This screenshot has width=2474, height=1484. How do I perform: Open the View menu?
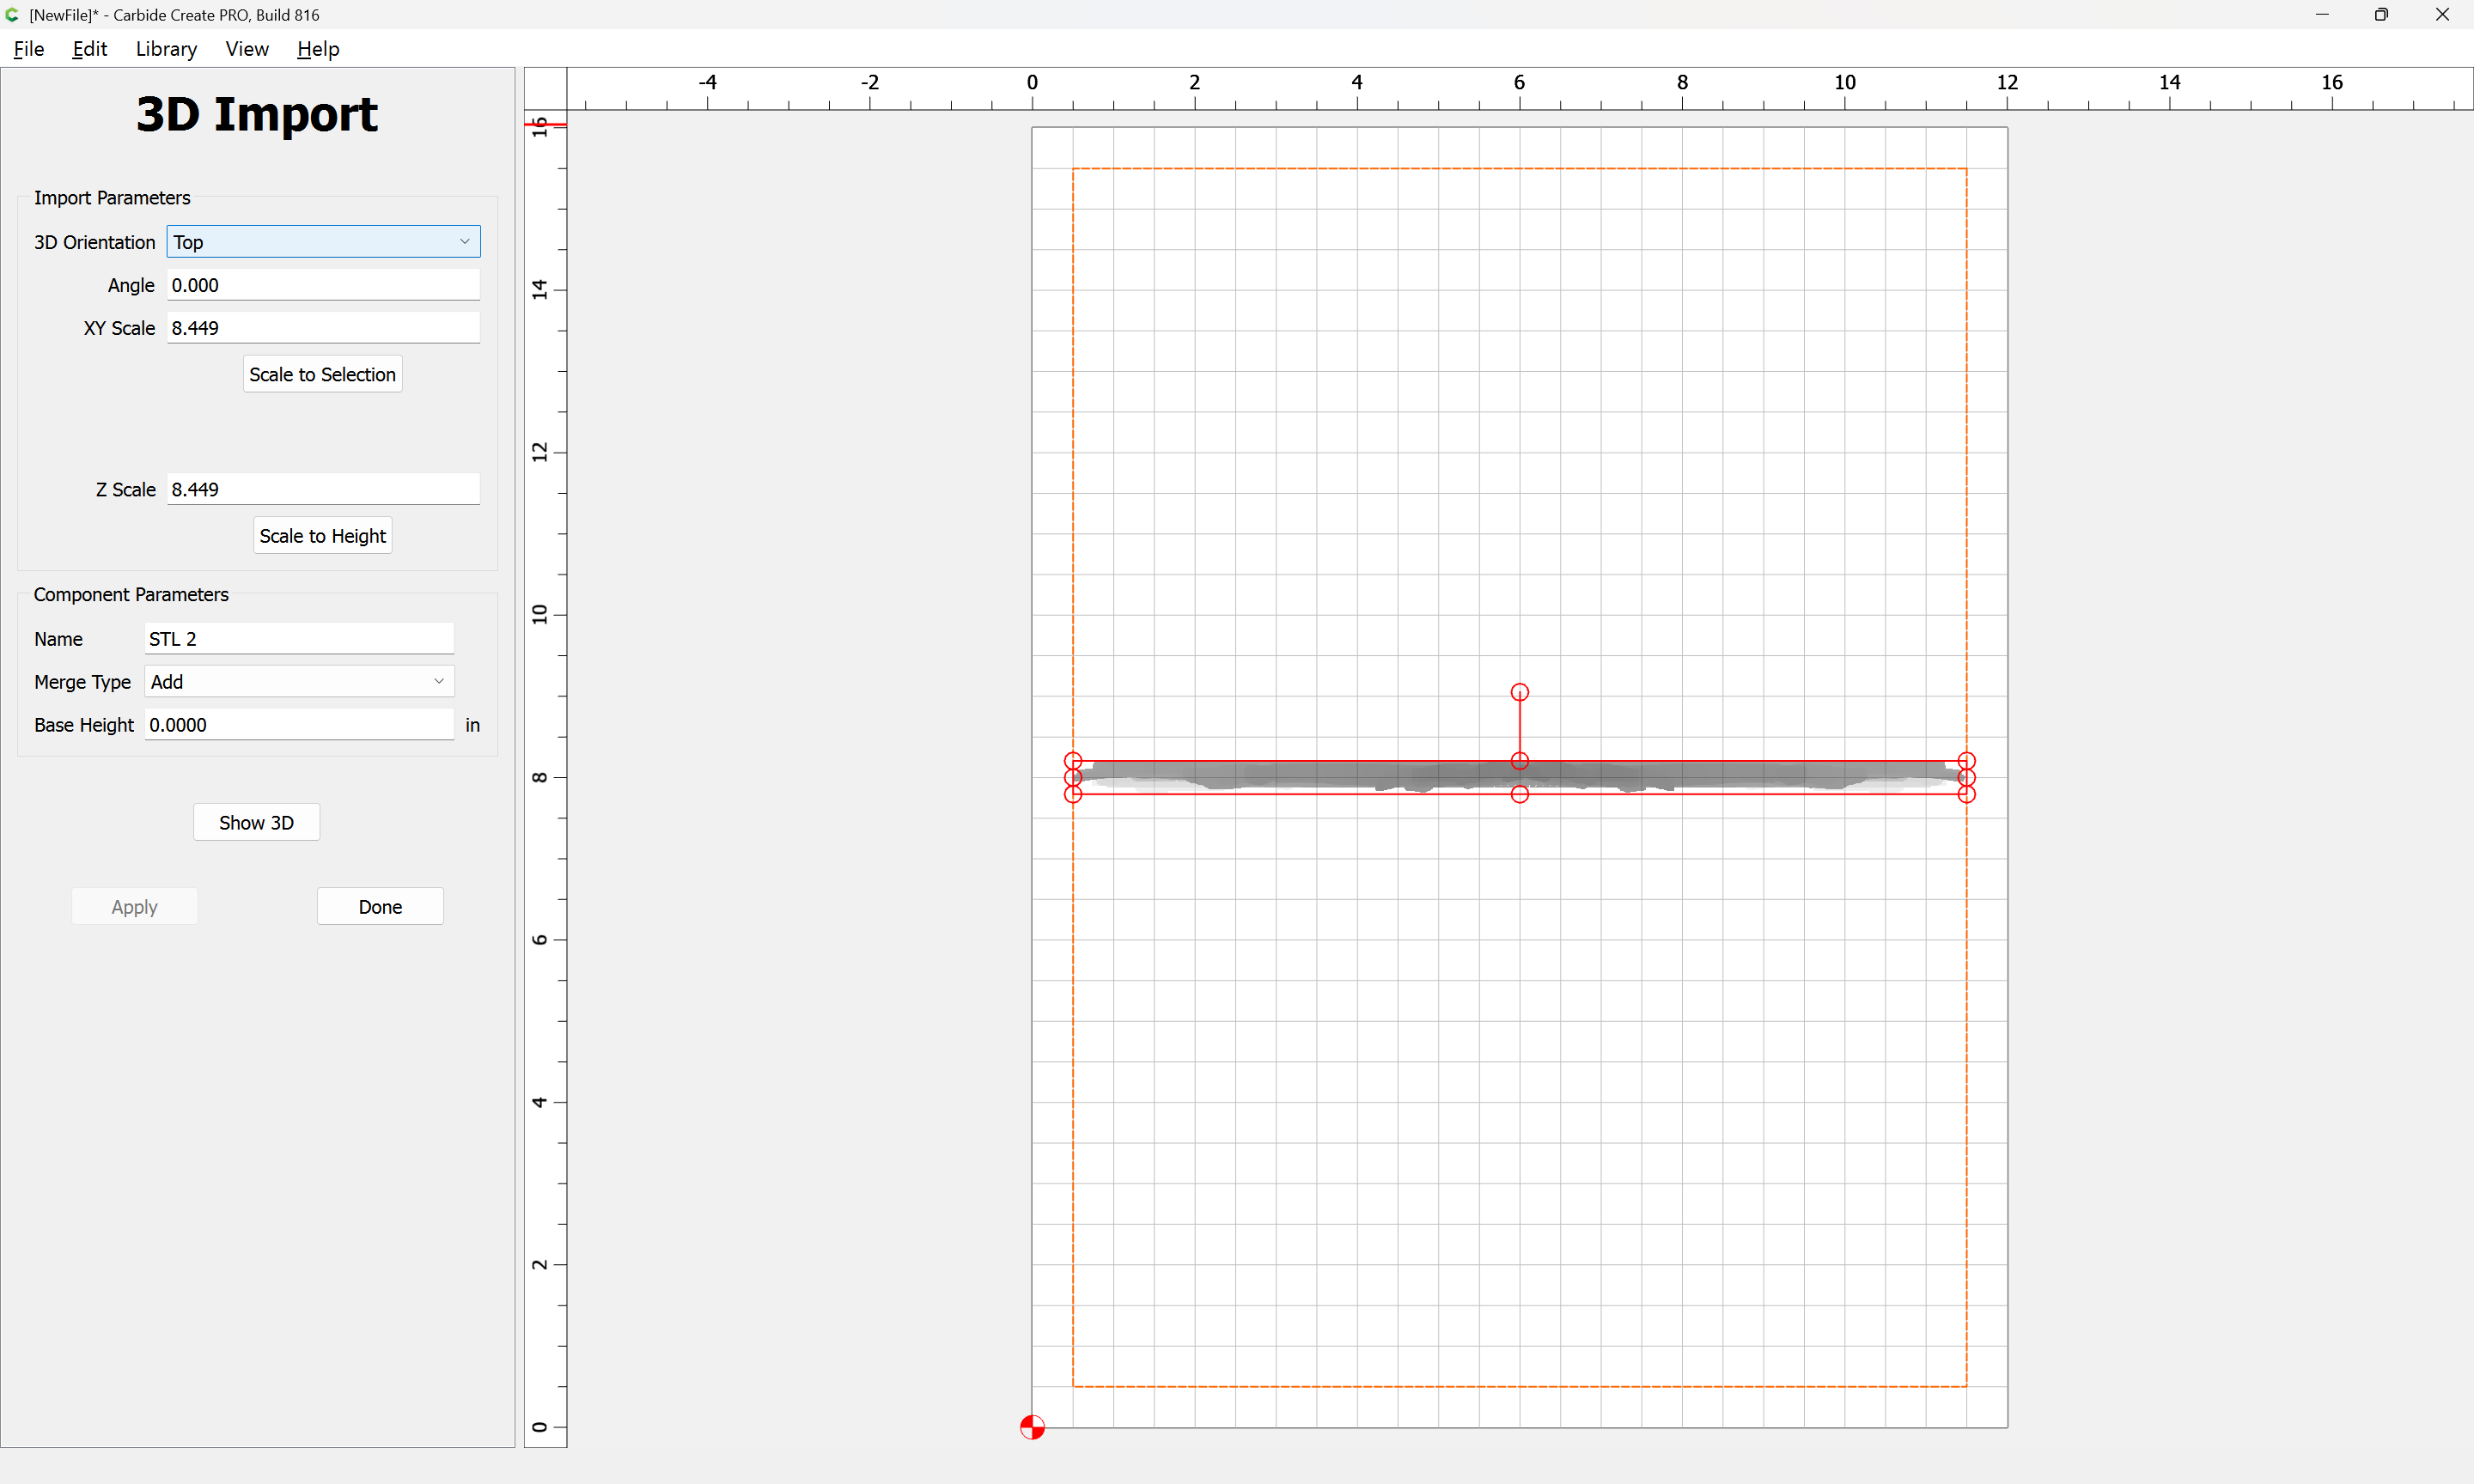coord(247,49)
